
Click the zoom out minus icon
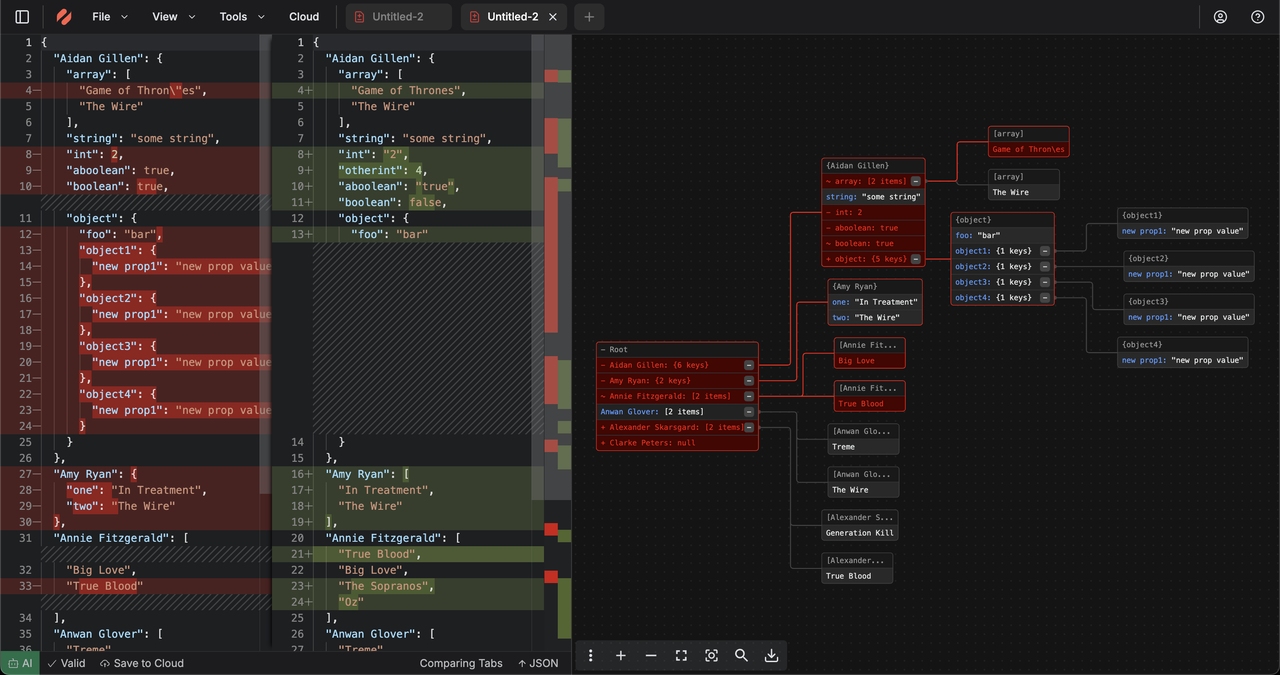[651, 655]
